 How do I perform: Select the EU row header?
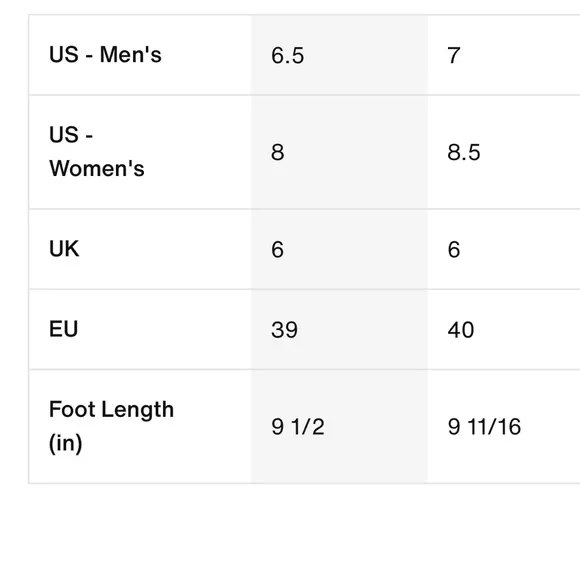[140, 329]
